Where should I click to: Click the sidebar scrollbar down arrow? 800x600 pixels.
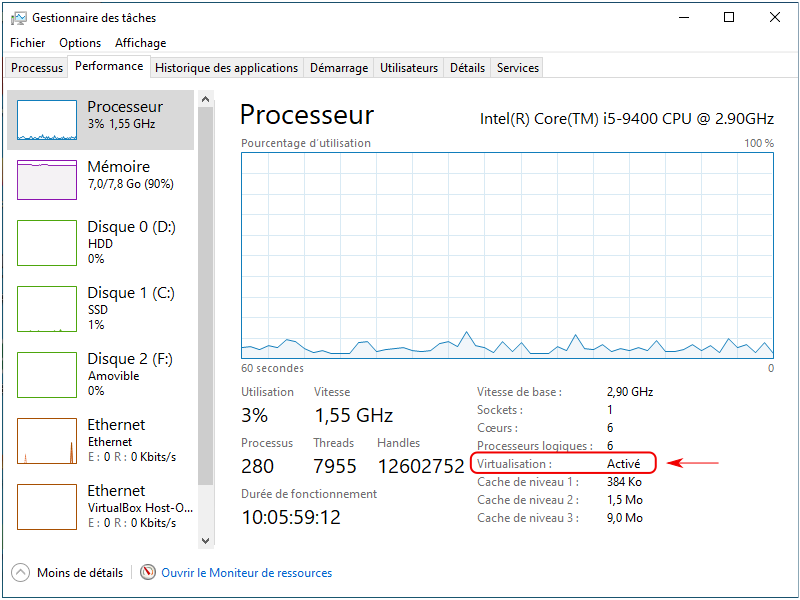[206, 540]
